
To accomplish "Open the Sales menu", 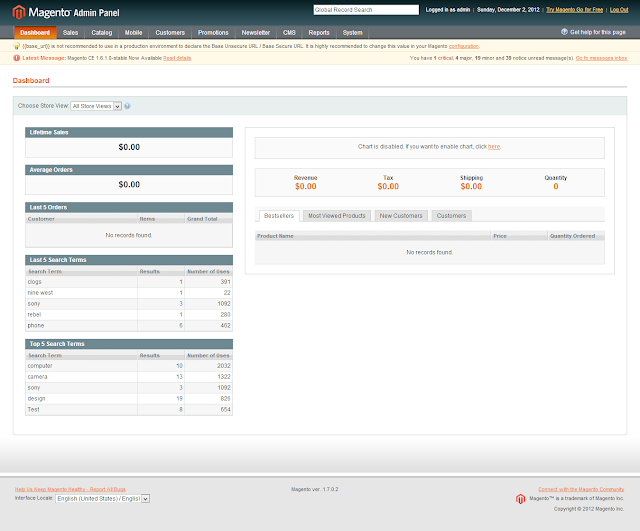I will tap(70, 33).
